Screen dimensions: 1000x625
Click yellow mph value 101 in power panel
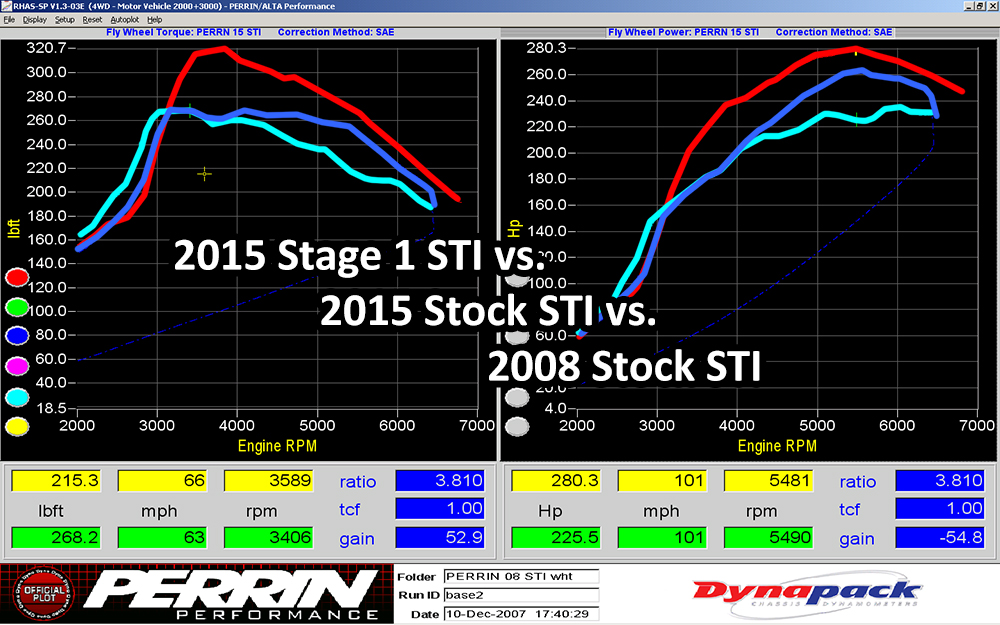point(662,480)
